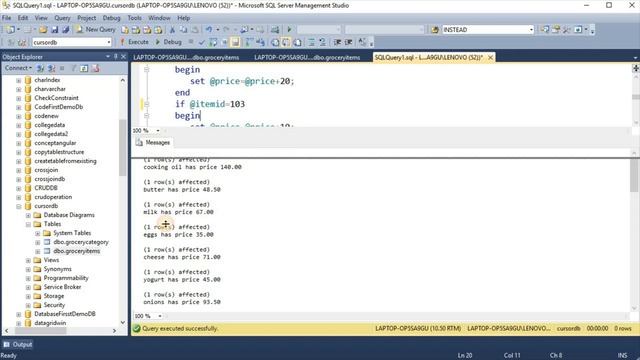Click the Connect dropdown in Object Explorer
This screenshot has height=360, width=640.
pyautogui.click(x=18, y=68)
